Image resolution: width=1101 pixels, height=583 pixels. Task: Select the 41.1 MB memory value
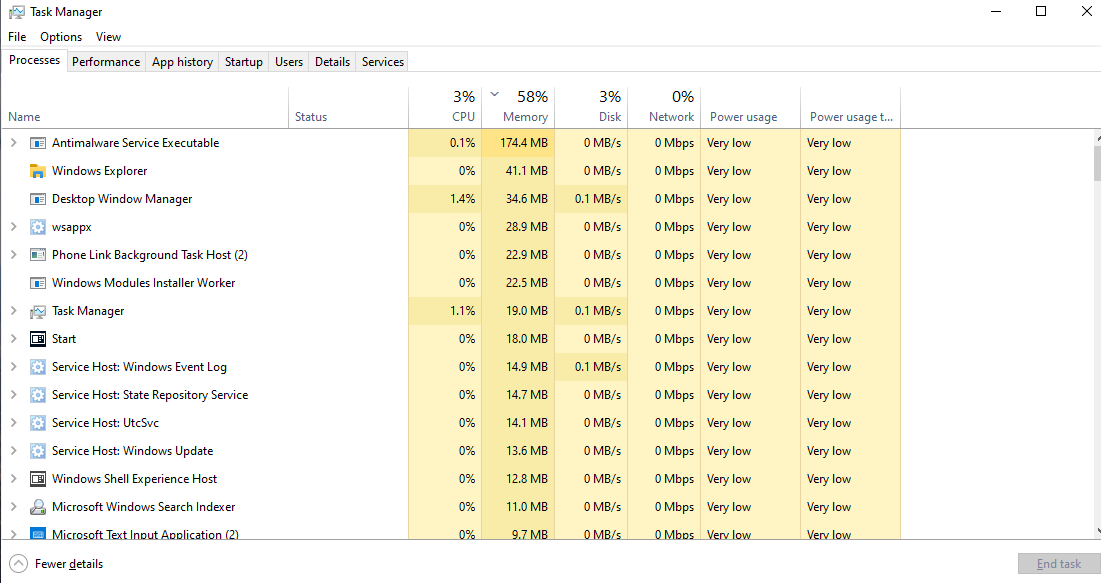pyautogui.click(x=527, y=171)
